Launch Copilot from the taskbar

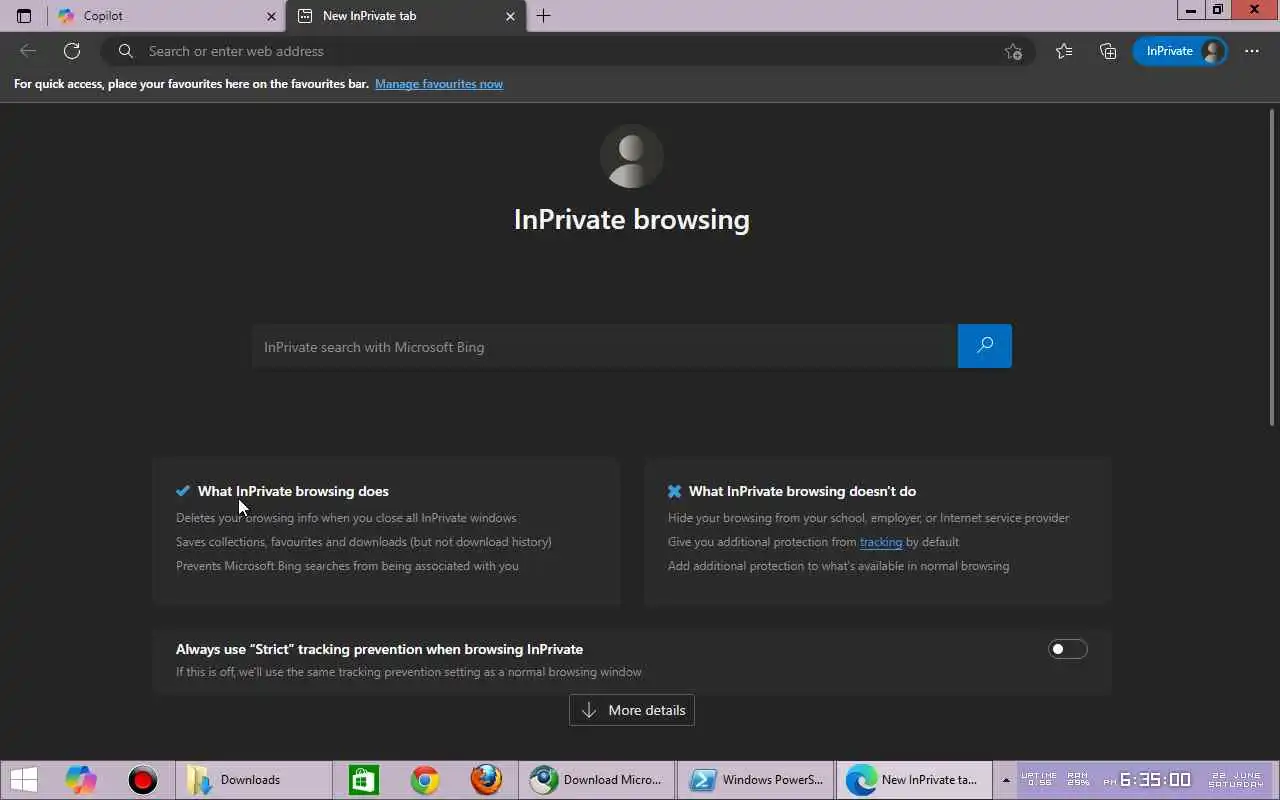(x=82, y=780)
